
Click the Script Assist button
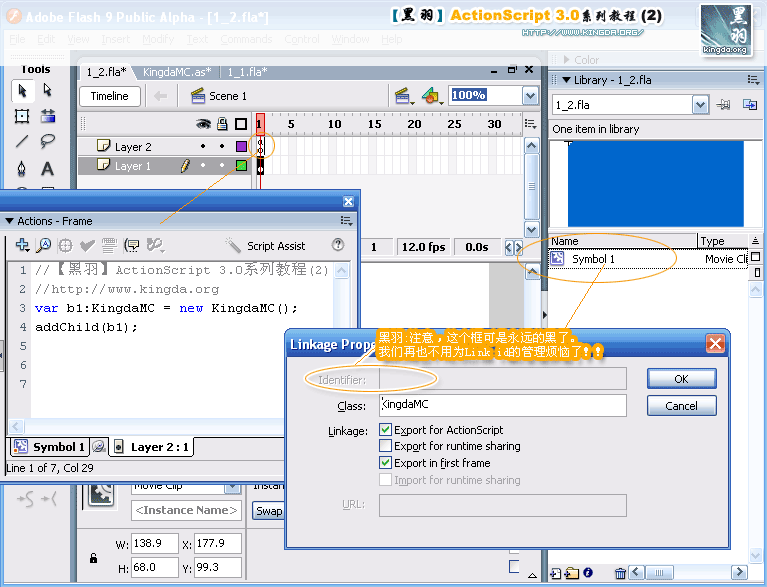[x=267, y=246]
